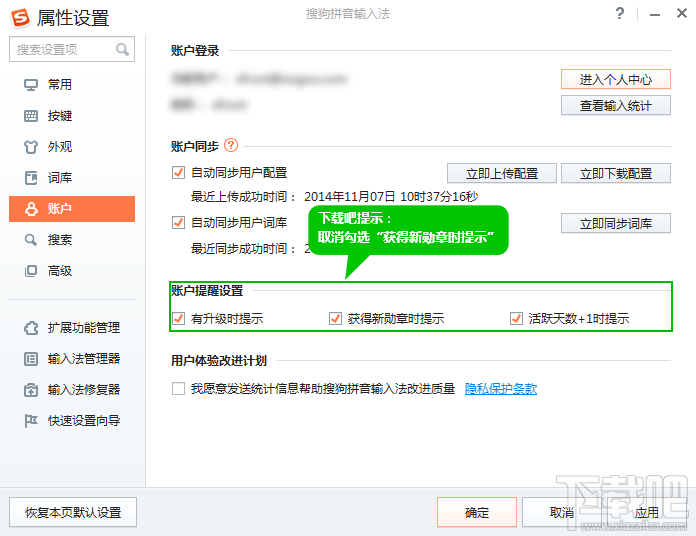
Task: Click the shirt icon beside 外观
Action: pyautogui.click(x=31, y=147)
